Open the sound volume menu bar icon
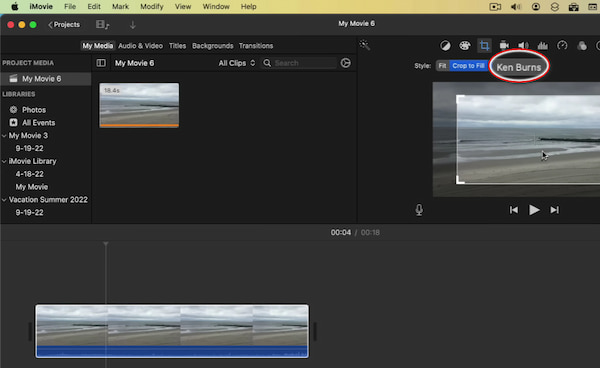The height and width of the screenshot is (368, 600). (x=516, y=7)
